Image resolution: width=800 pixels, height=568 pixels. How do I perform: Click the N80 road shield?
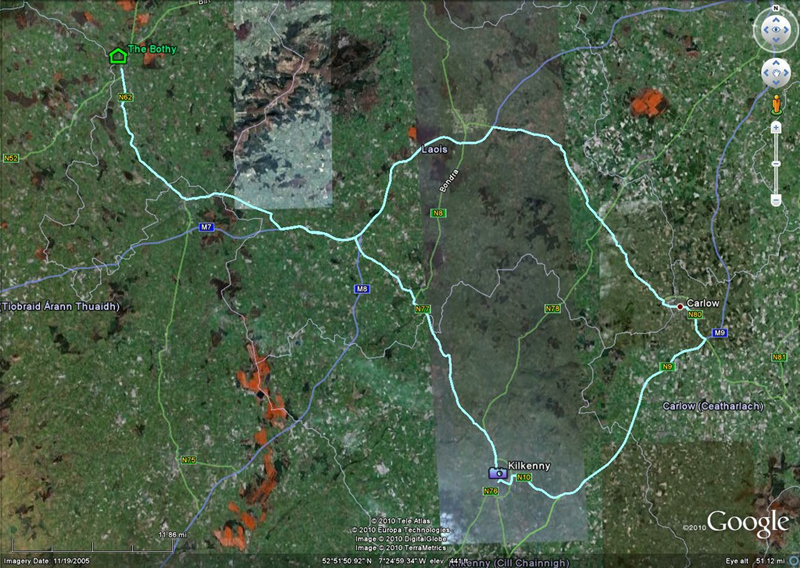(x=695, y=315)
